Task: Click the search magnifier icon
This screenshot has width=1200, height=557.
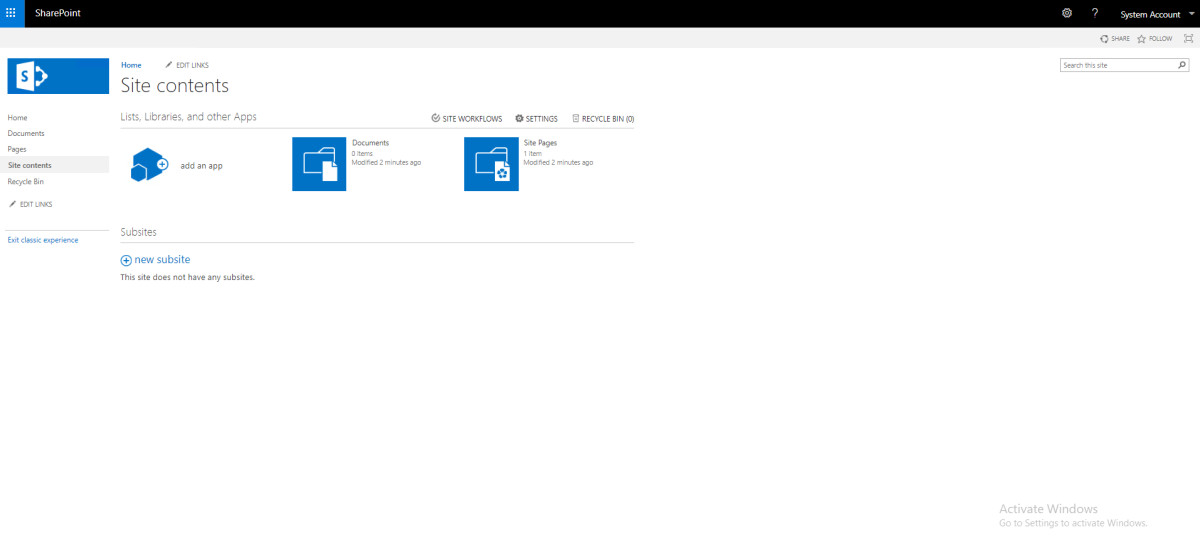Action: coord(1182,65)
